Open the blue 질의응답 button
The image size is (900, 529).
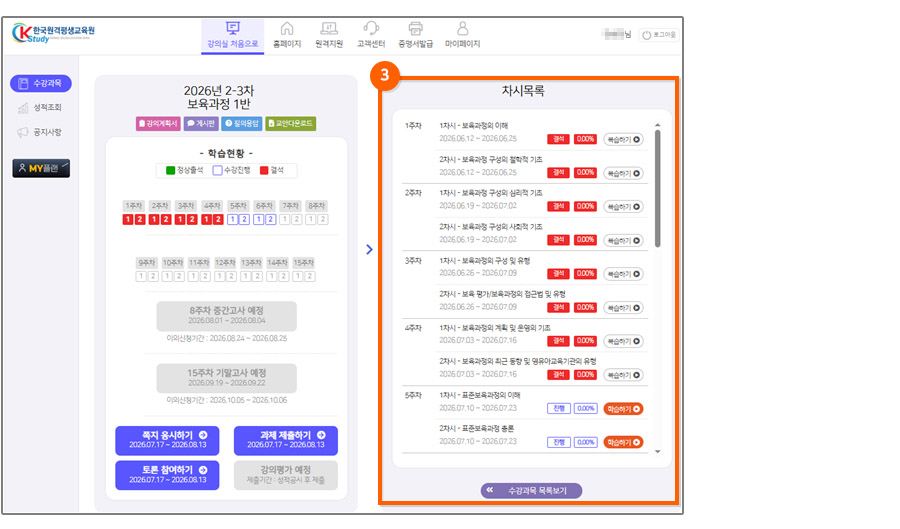(242, 123)
